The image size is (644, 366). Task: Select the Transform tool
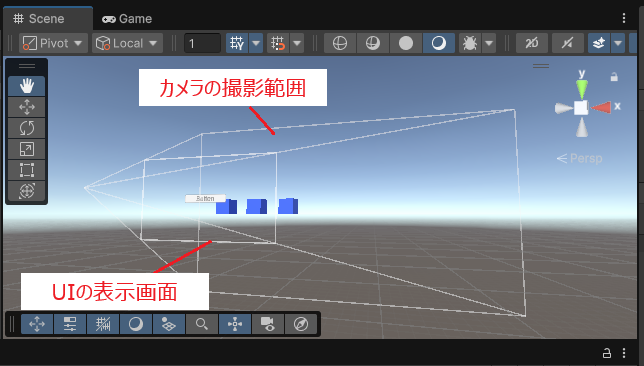[27, 191]
